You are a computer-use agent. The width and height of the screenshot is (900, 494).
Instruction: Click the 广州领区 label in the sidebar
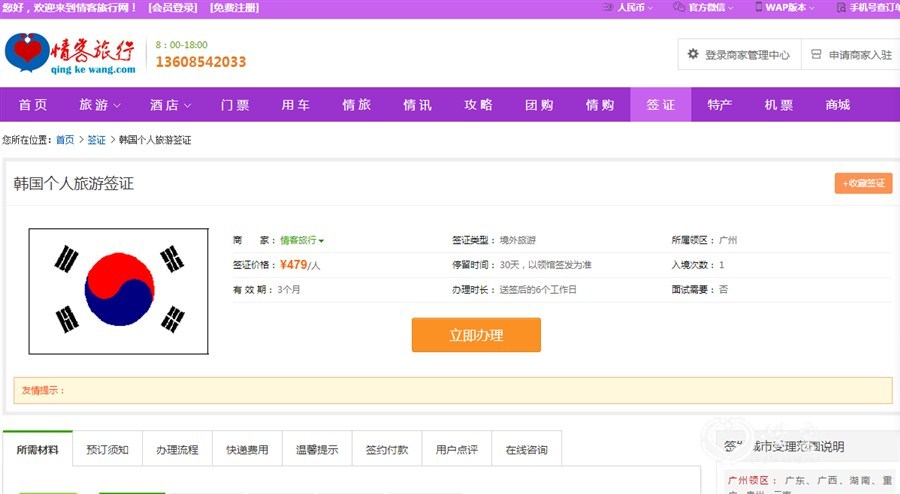752,480
